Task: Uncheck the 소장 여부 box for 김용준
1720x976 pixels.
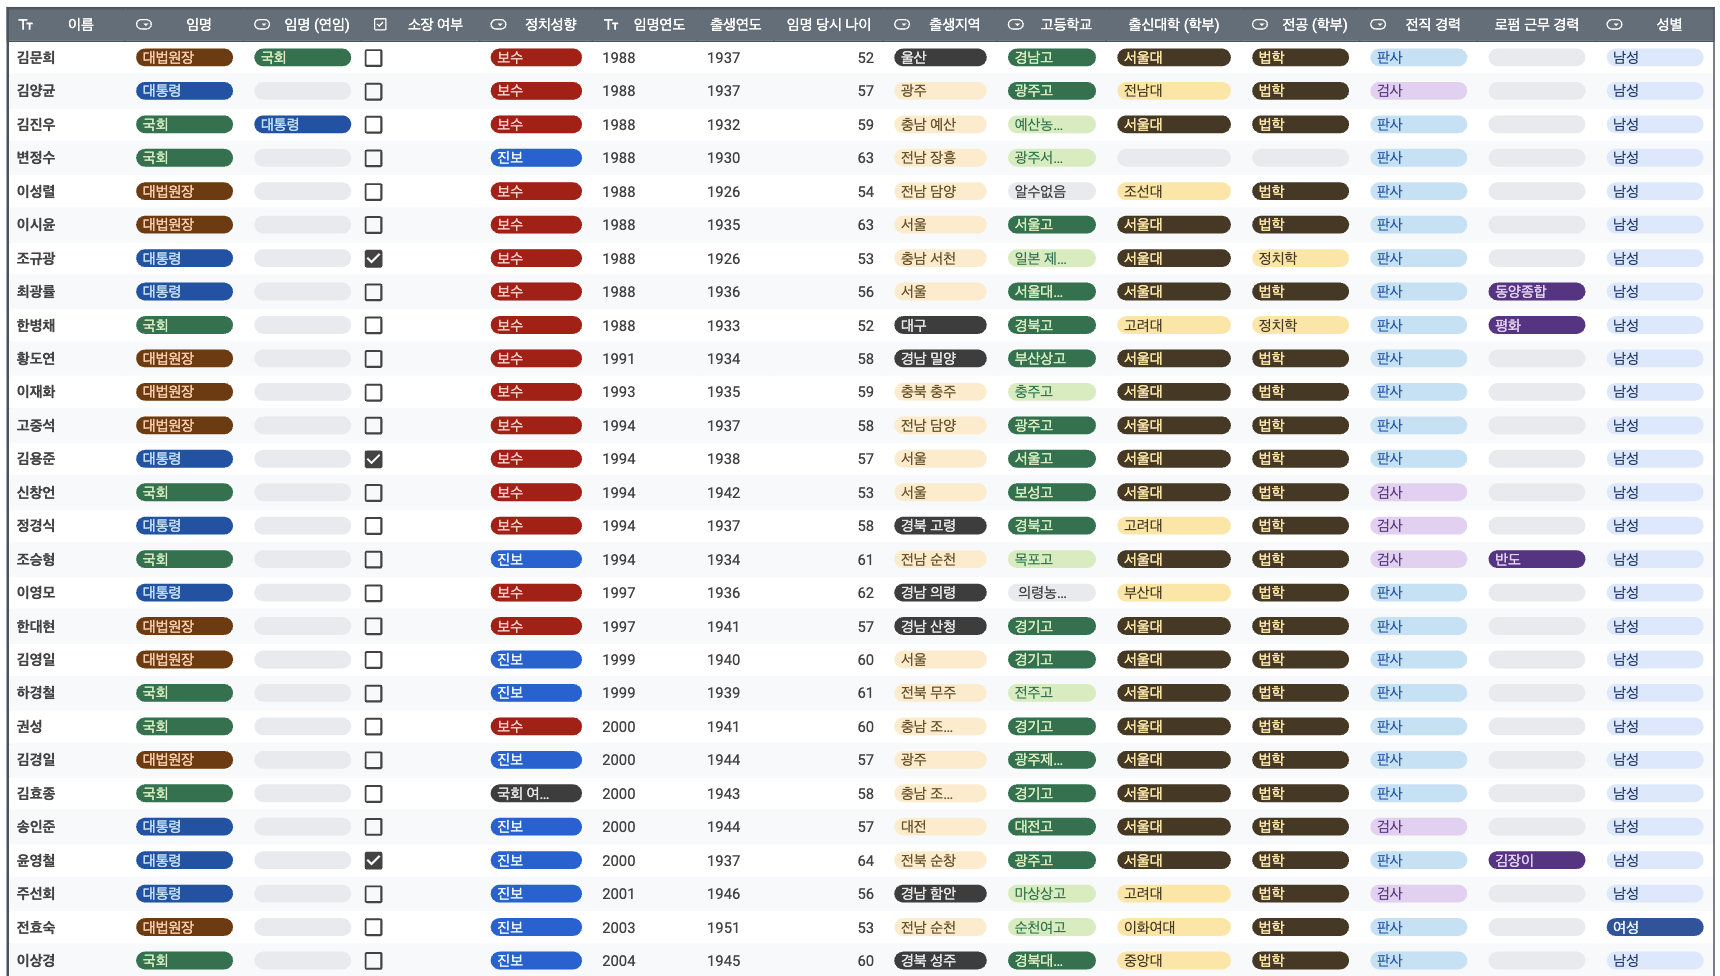Action: pyautogui.click(x=373, y=459)
